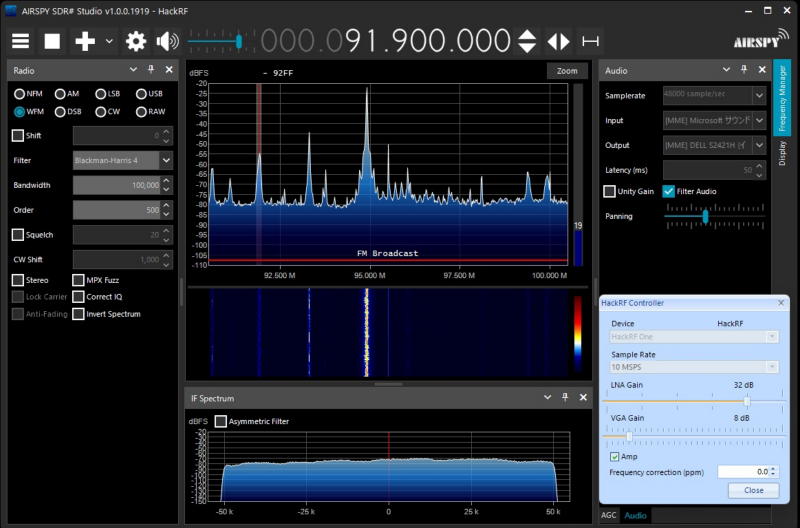The height and width of the screenshot is (528, 800).
Task: Open the audio Output device dropdown
Action: point(759,145)
